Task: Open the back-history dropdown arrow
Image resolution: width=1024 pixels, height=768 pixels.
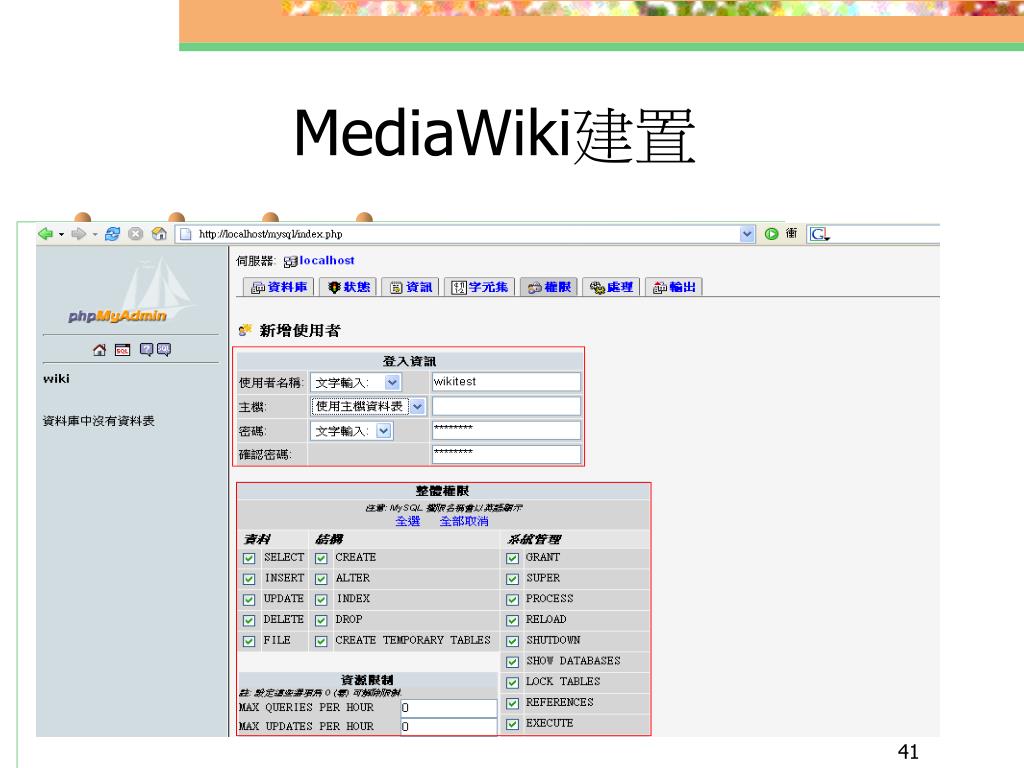Action: pos(61,234)
